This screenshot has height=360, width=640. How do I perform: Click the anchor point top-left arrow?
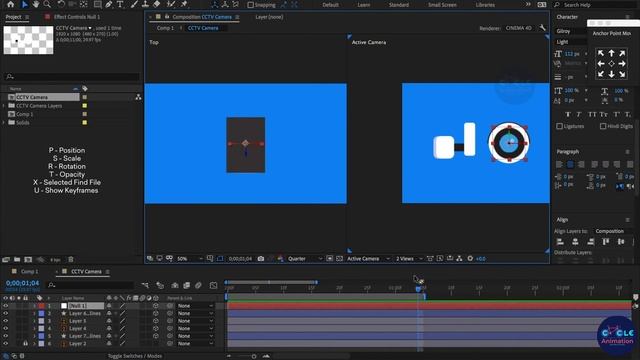[x=601, y=53]
